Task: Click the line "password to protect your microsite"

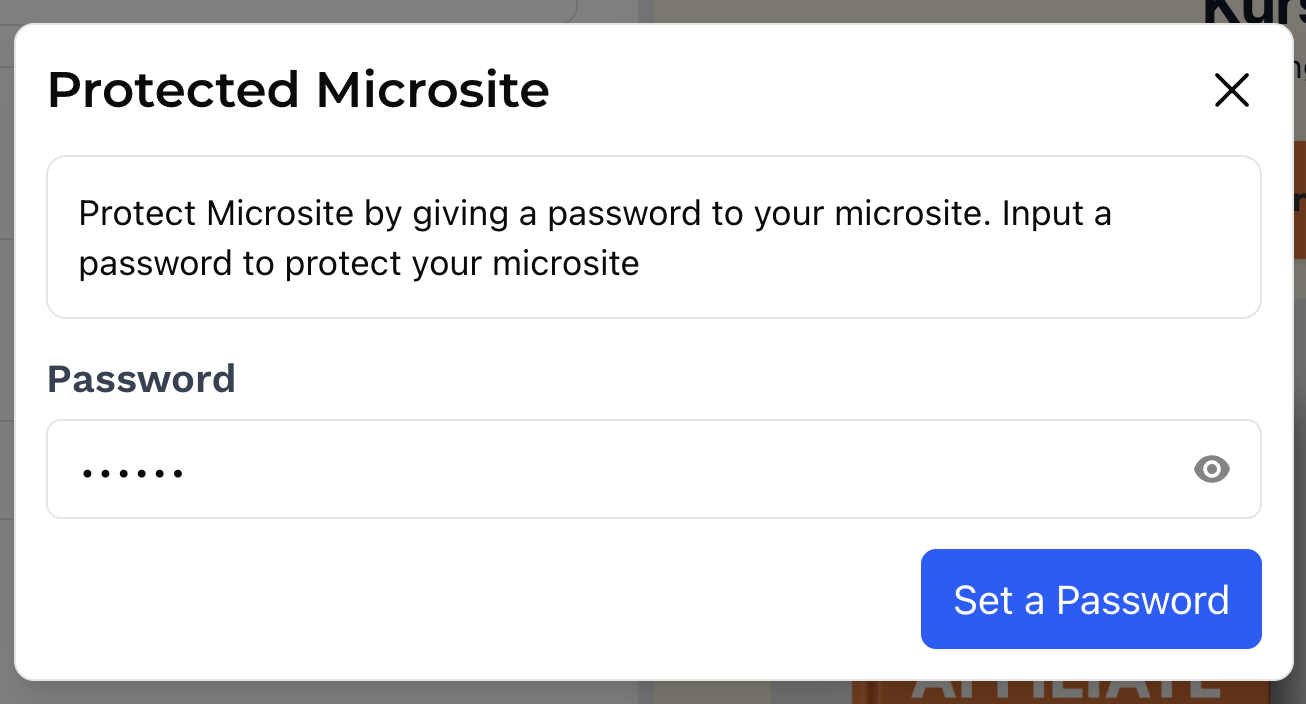Action: [358, 263]
